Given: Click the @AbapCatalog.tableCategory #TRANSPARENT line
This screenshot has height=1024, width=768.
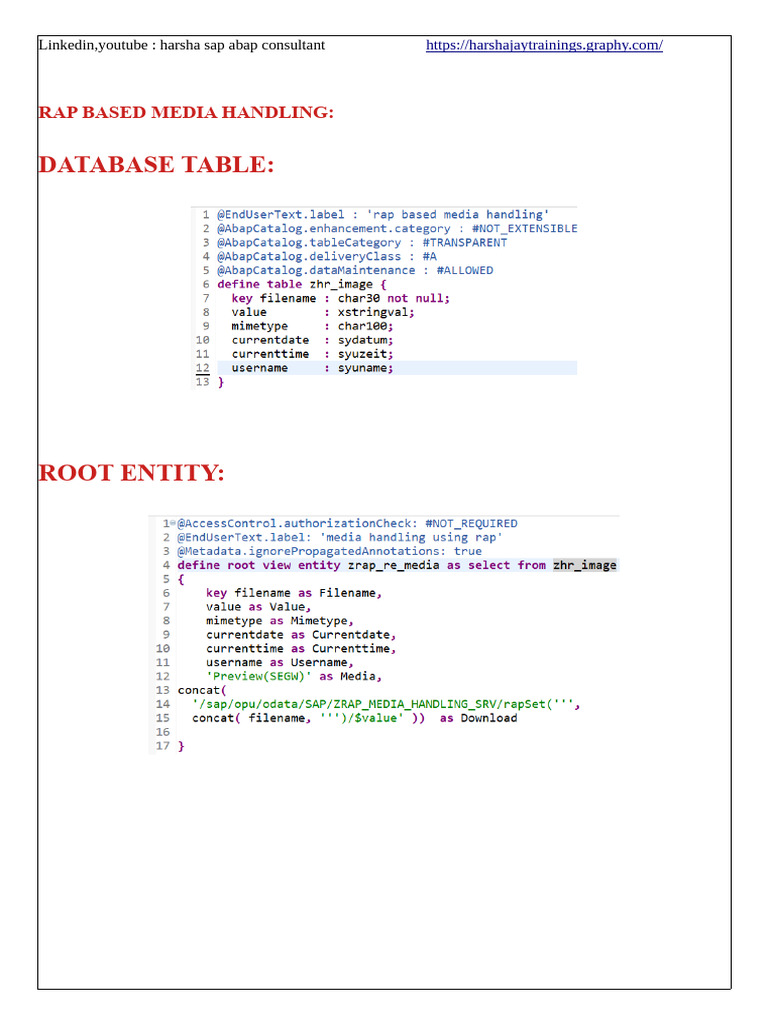Looking at the screenshot, I should pos(362,243).
